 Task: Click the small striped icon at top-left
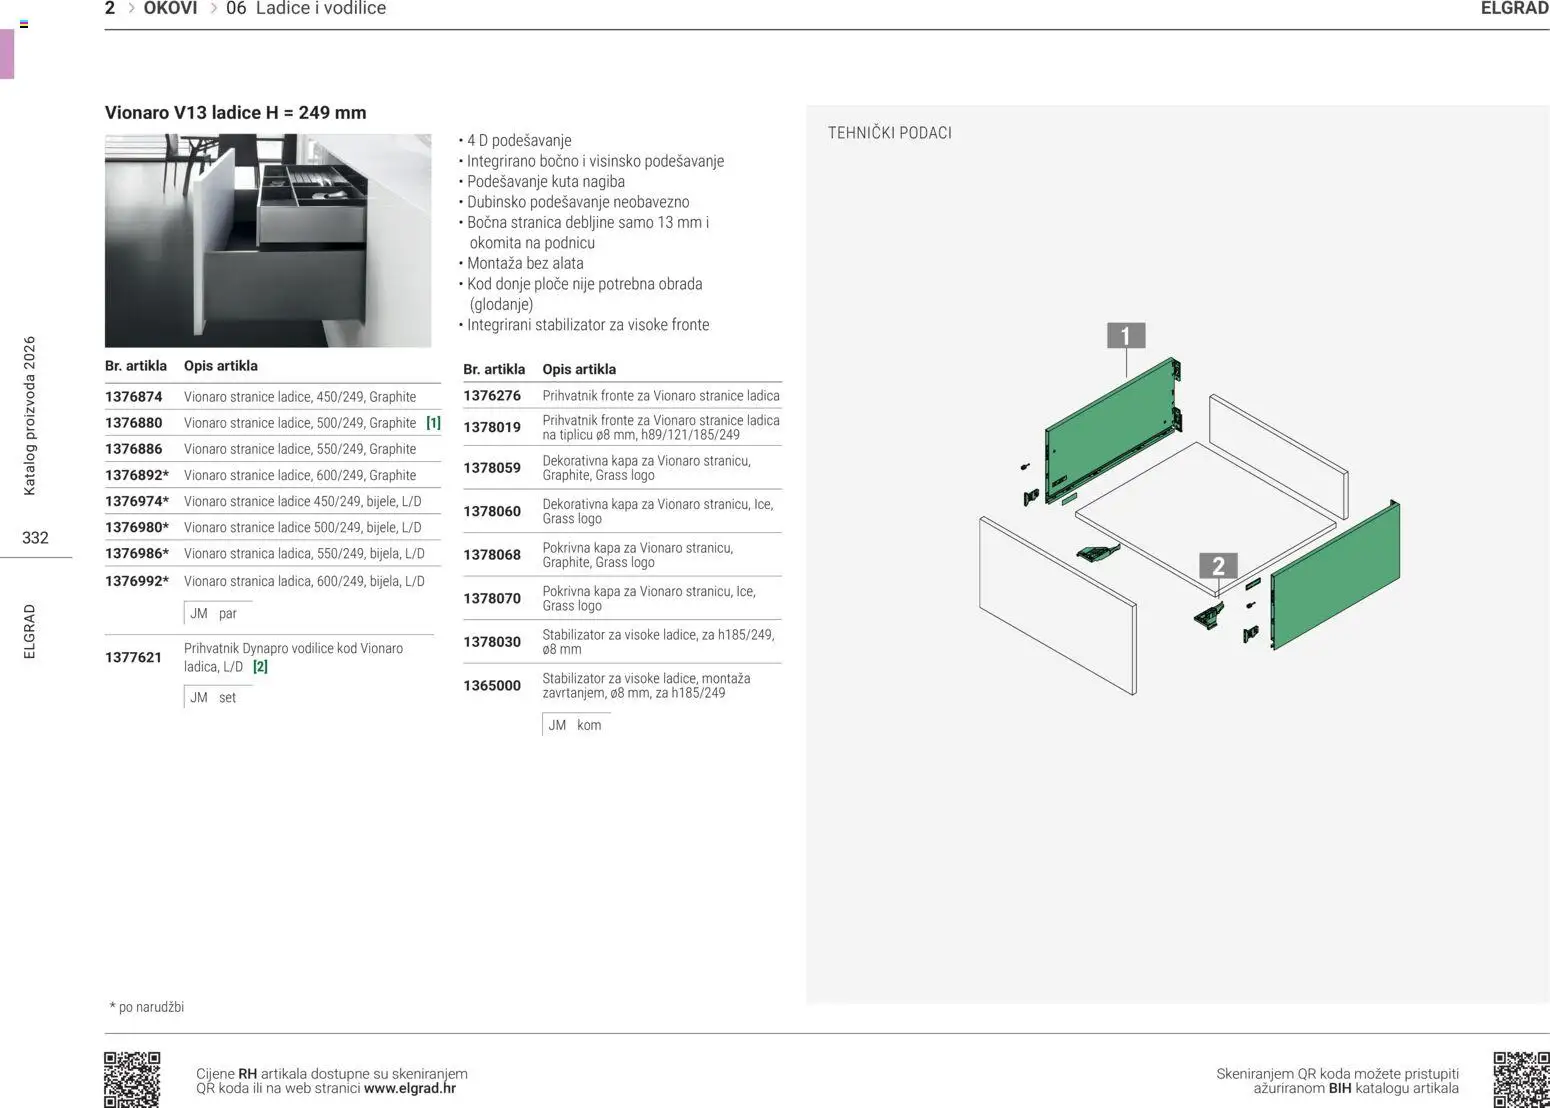tap(24, 24)
